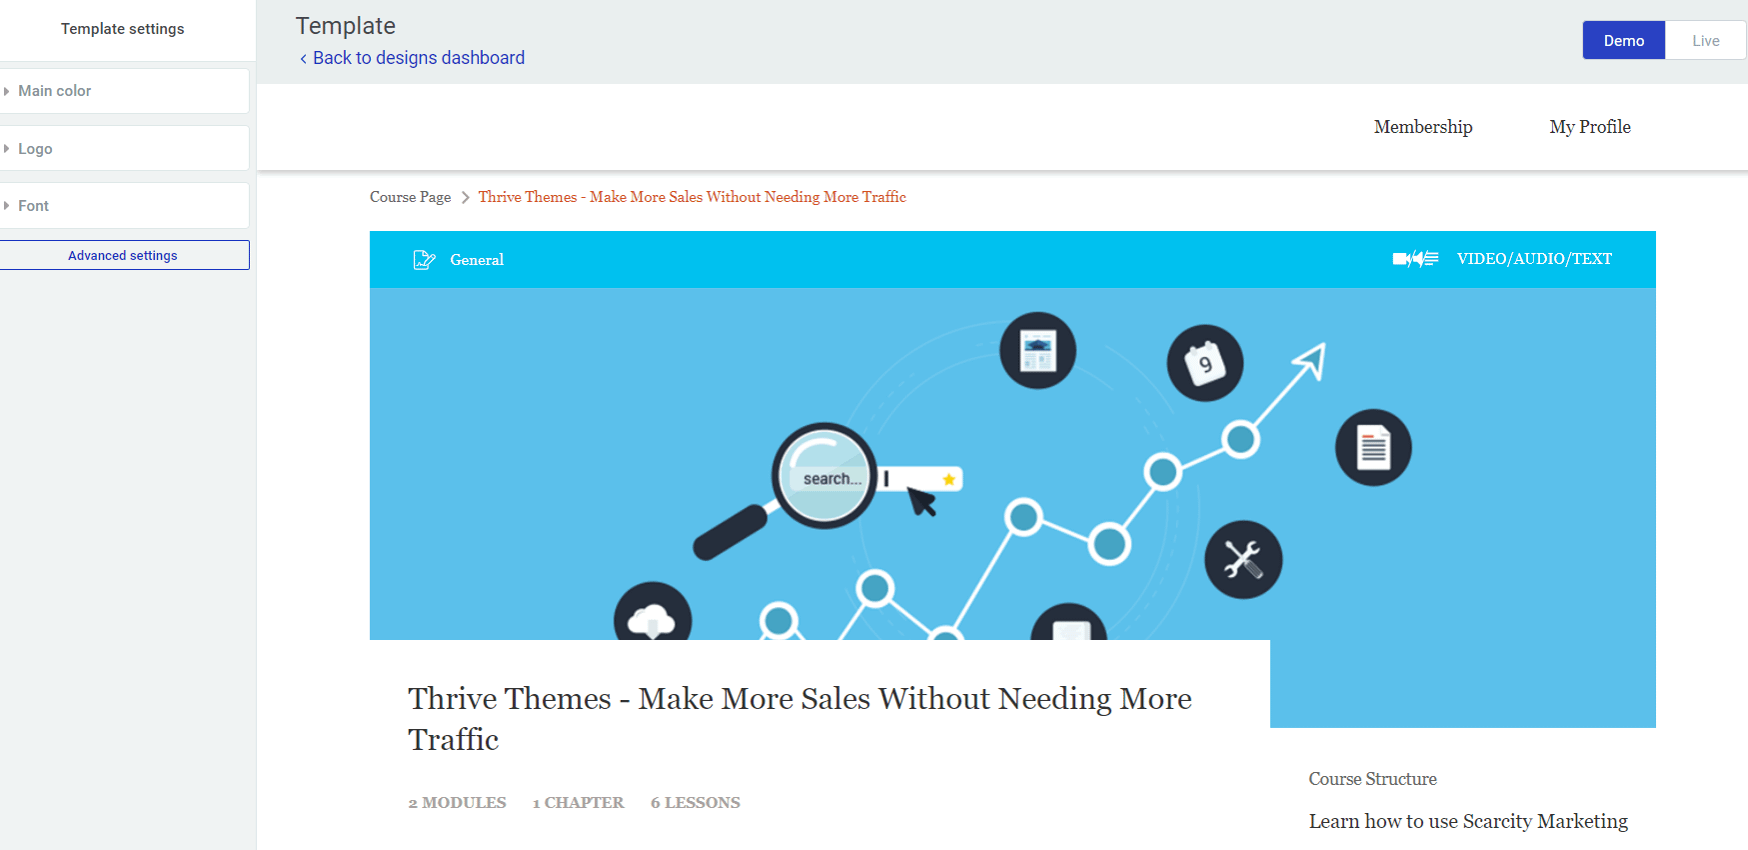Click the calendar circle icon in banner

click(x=1205, y=363)
